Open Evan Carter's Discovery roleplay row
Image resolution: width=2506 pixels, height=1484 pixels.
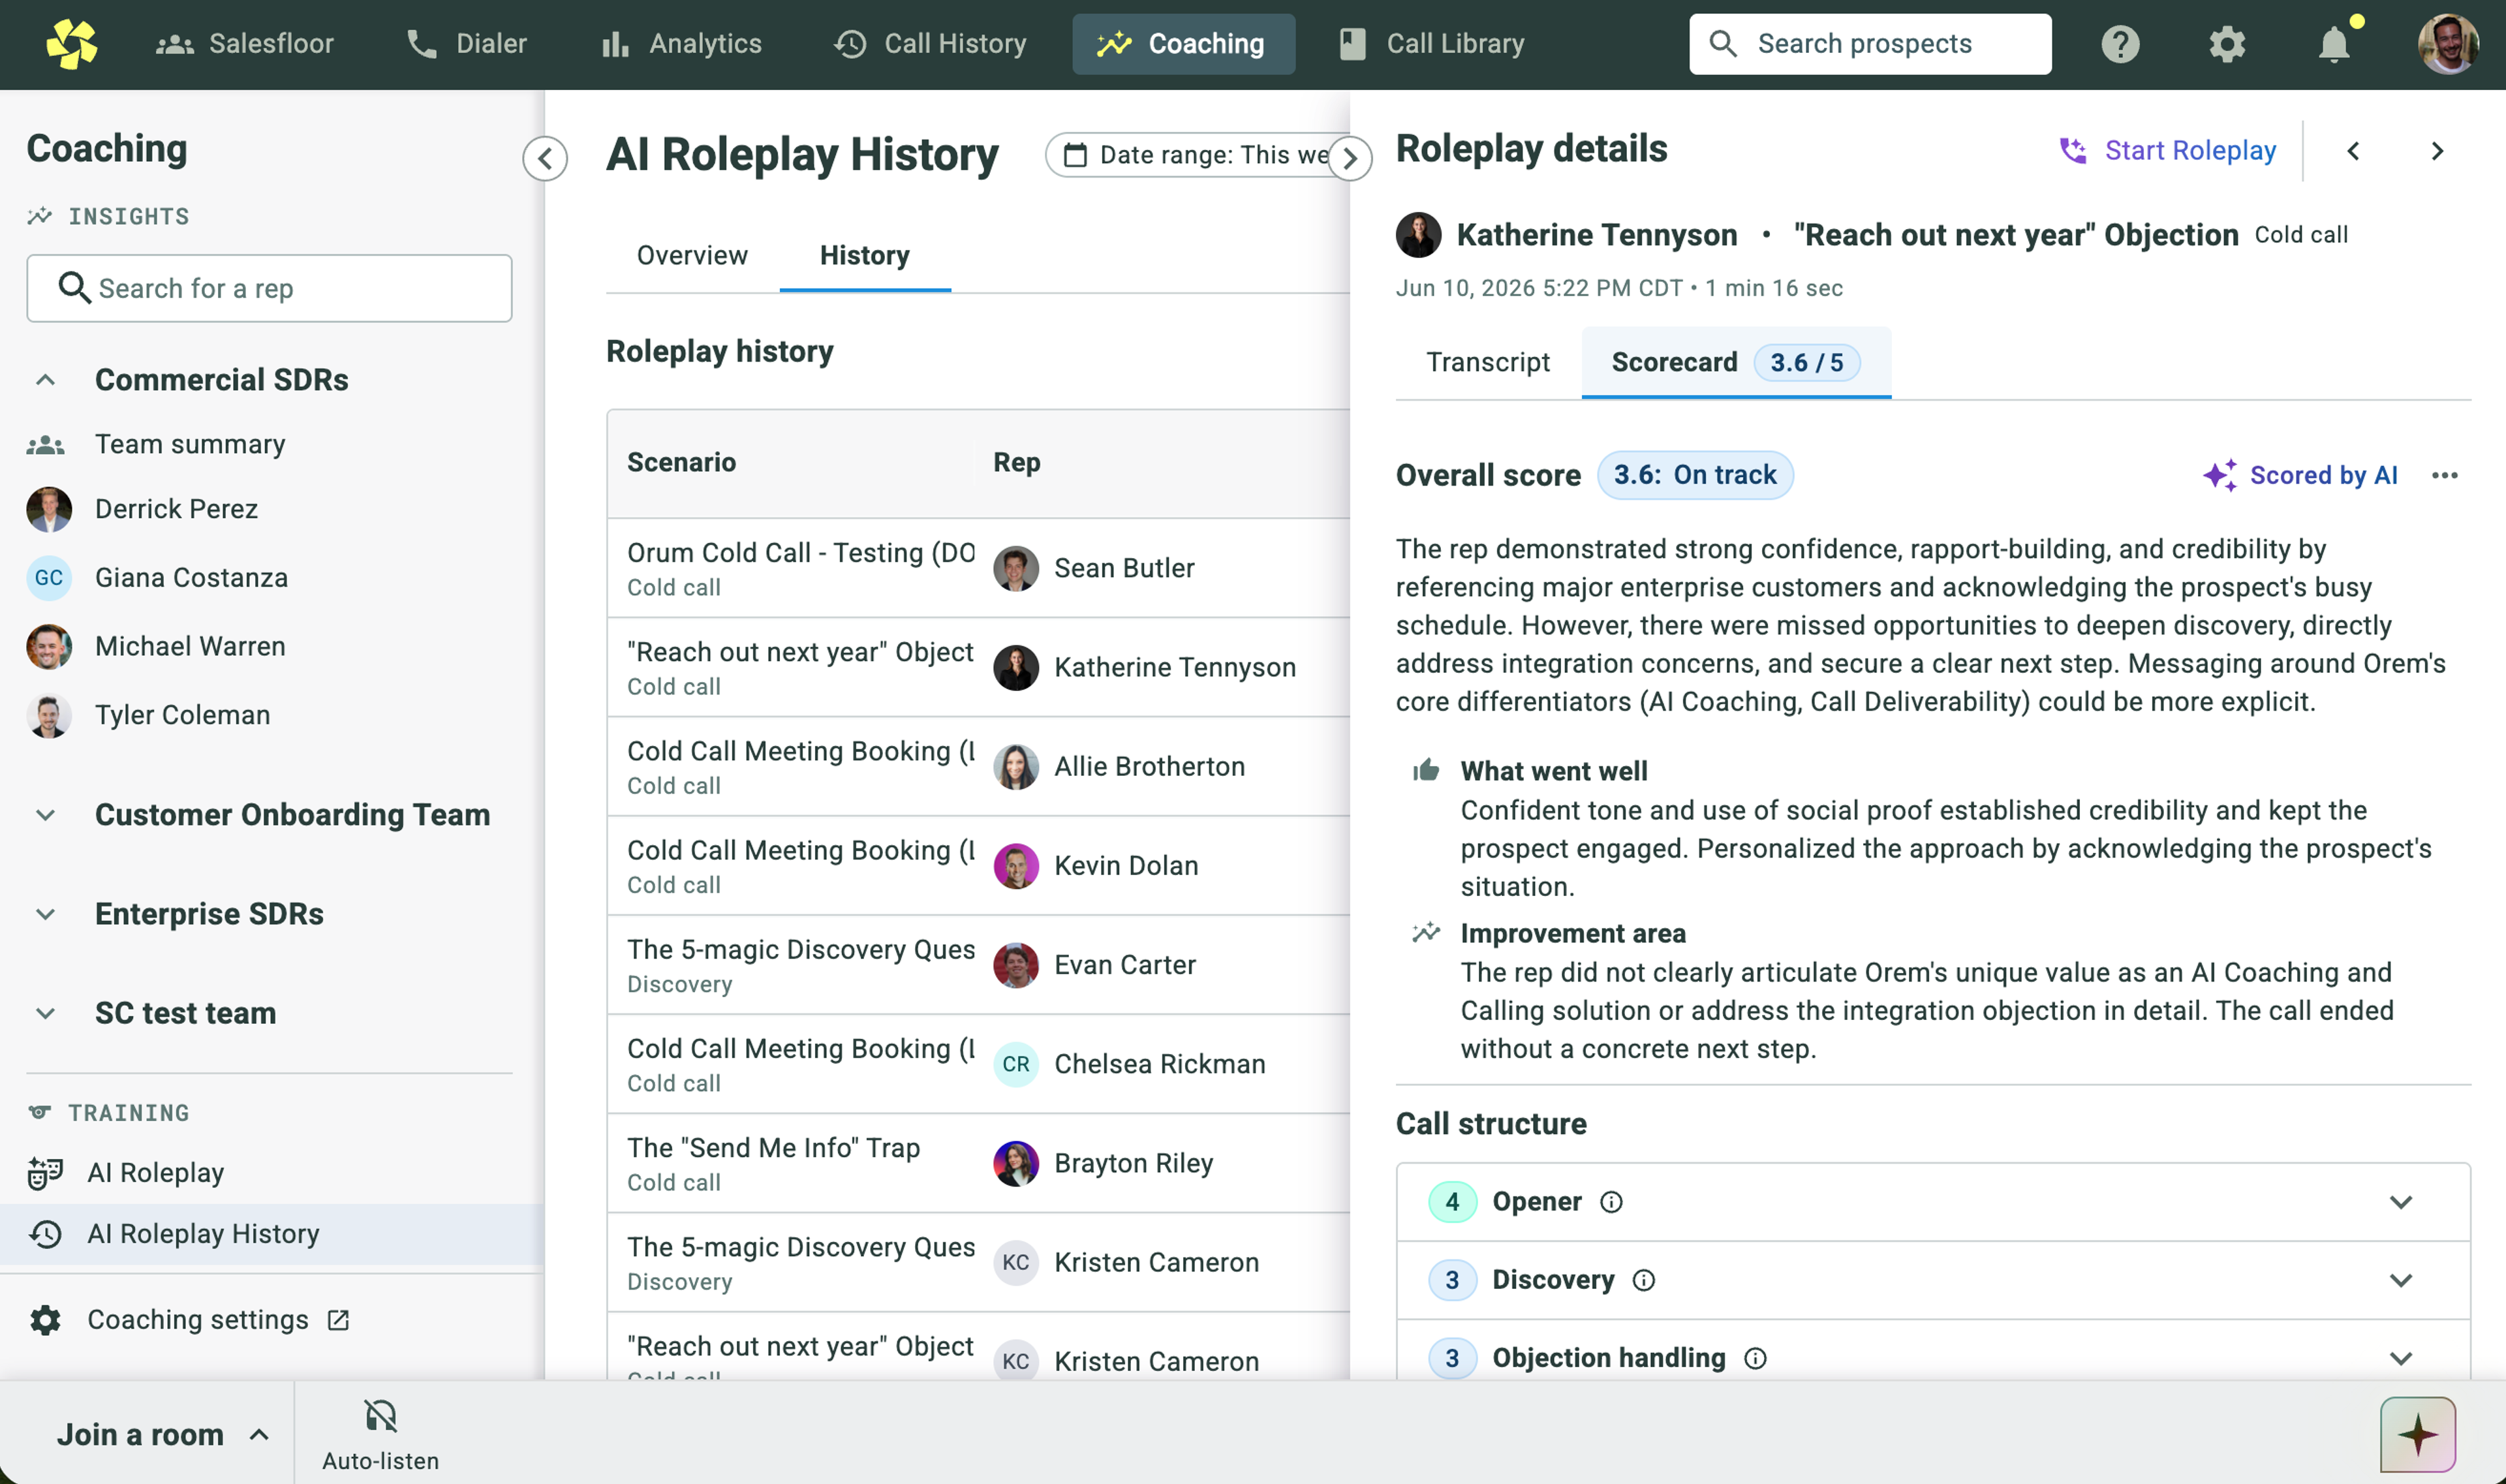pos(978,965)
